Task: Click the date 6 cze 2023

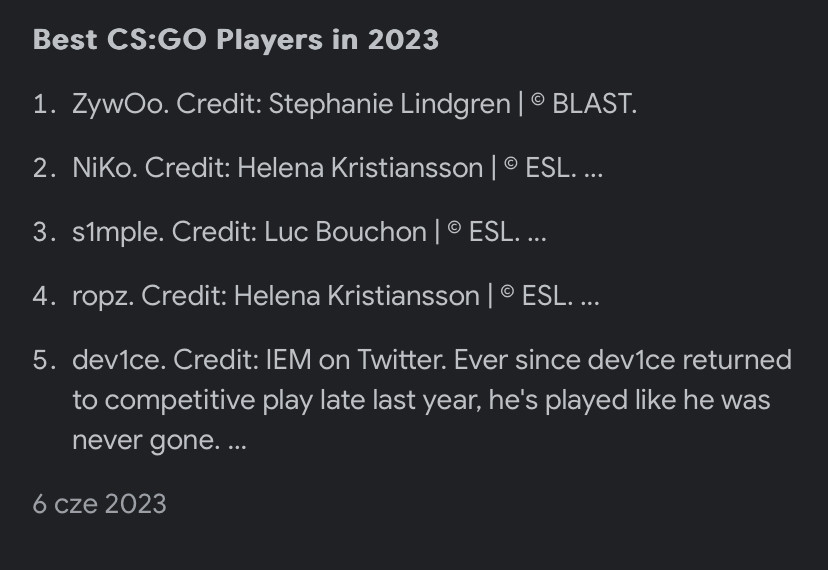Action: coord(99,504)
